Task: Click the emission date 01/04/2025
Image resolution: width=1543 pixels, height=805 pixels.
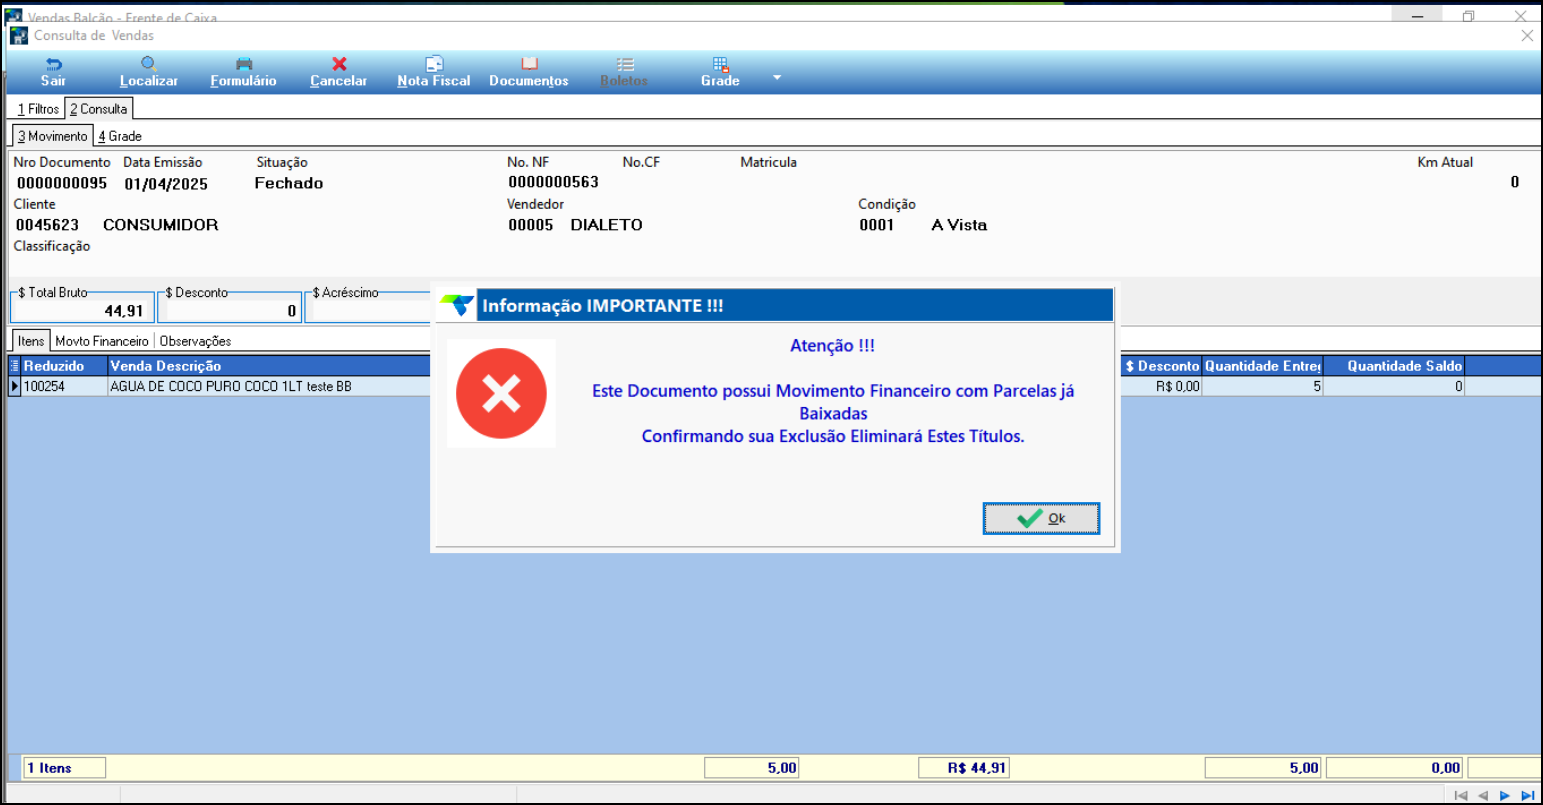Action: coord(166,184)
